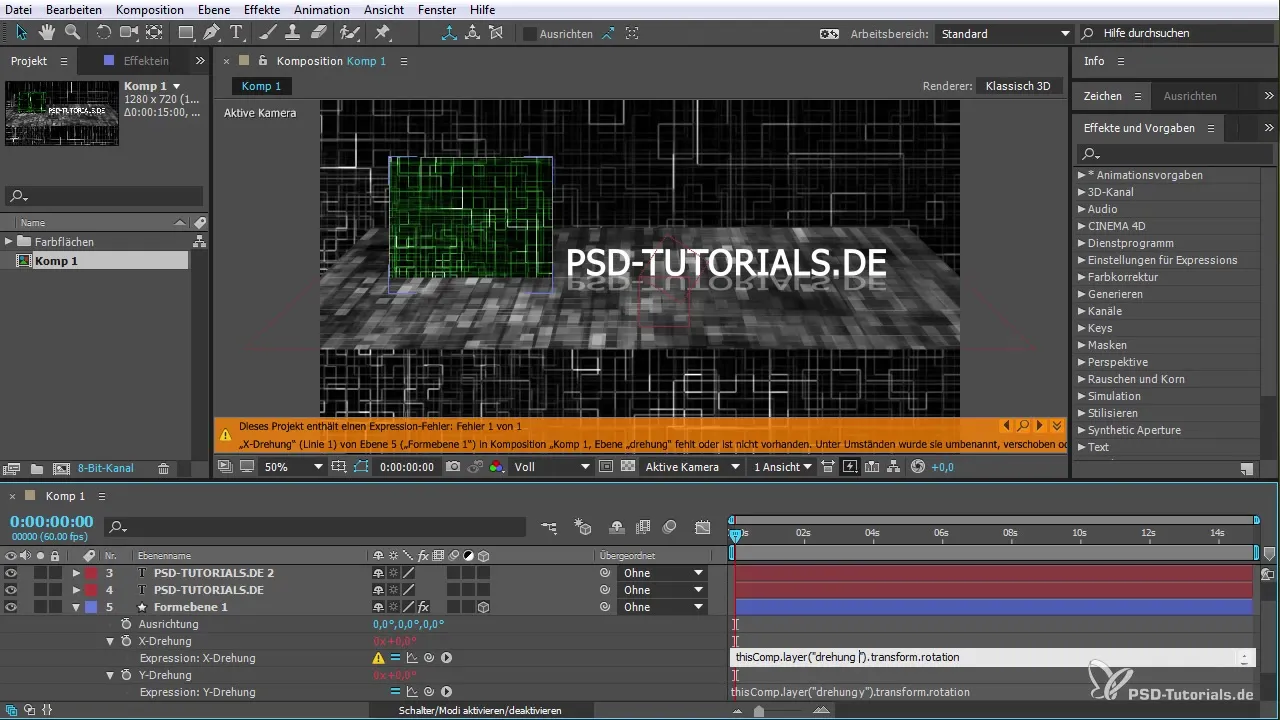Open the Effekte menu
This screenshot has width=1280, height=720.
click(262, 10)
